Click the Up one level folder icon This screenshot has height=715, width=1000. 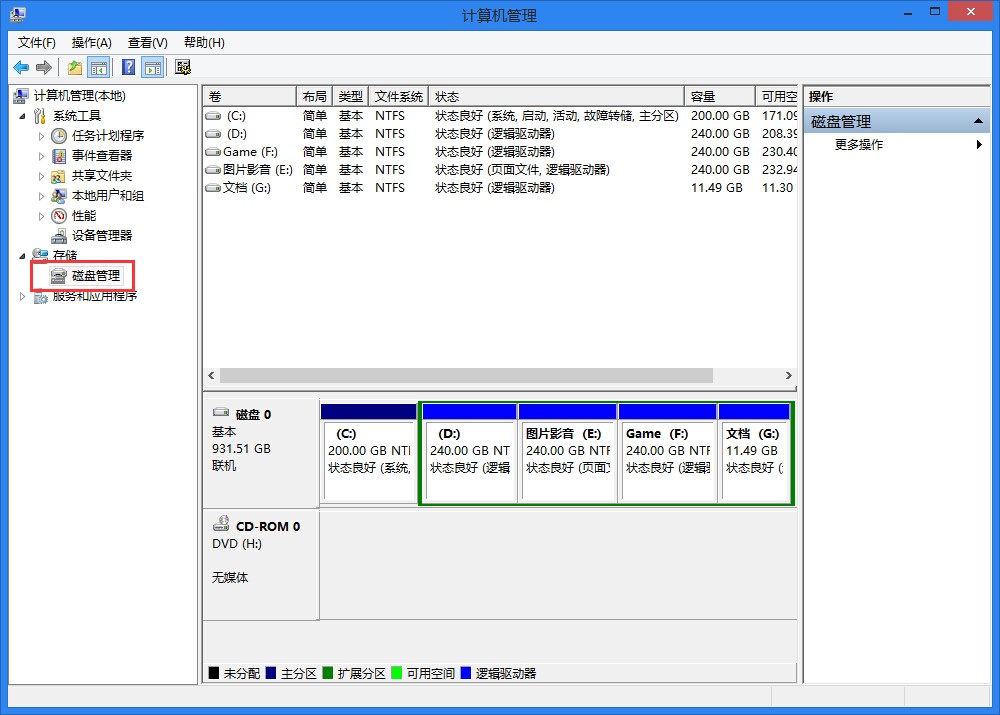(75, 68)
